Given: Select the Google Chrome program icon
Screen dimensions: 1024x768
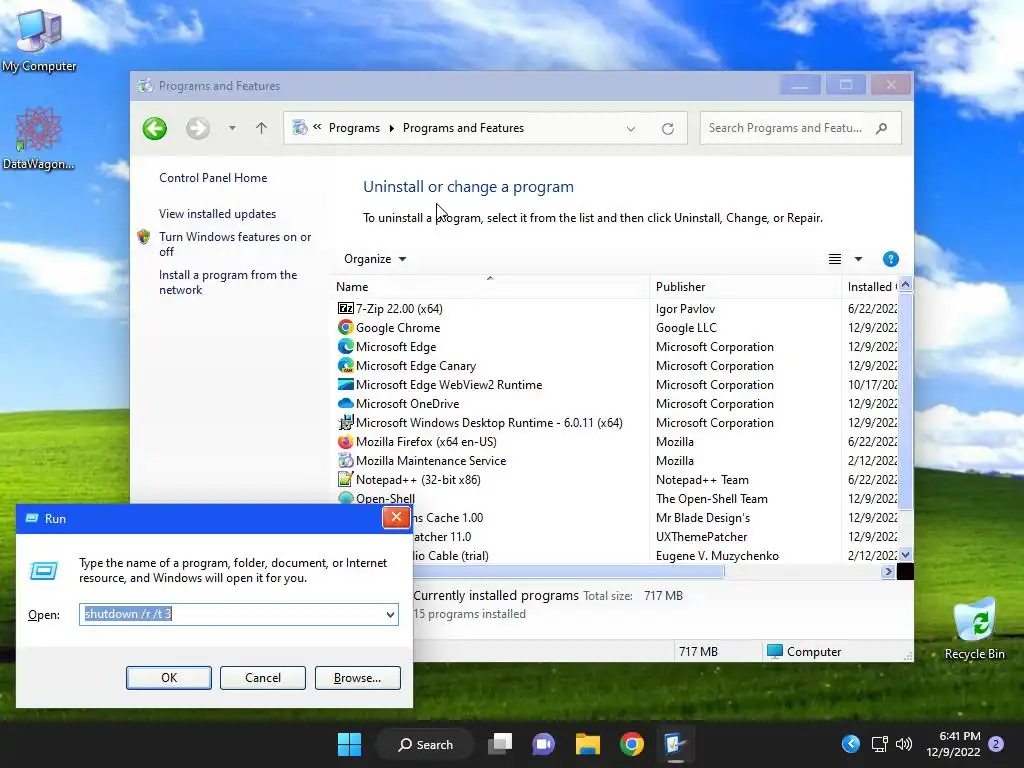Looking at the screenshot, I should (345, 327).
